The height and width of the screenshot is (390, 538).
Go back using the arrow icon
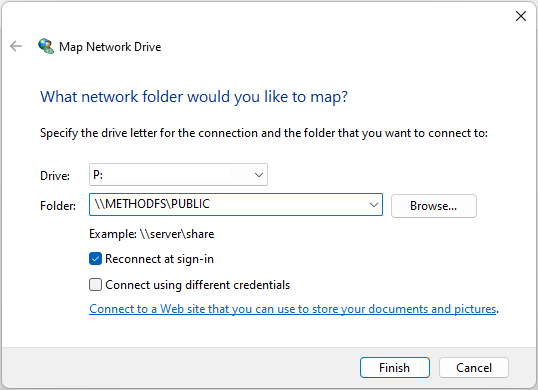pos(16,46)
